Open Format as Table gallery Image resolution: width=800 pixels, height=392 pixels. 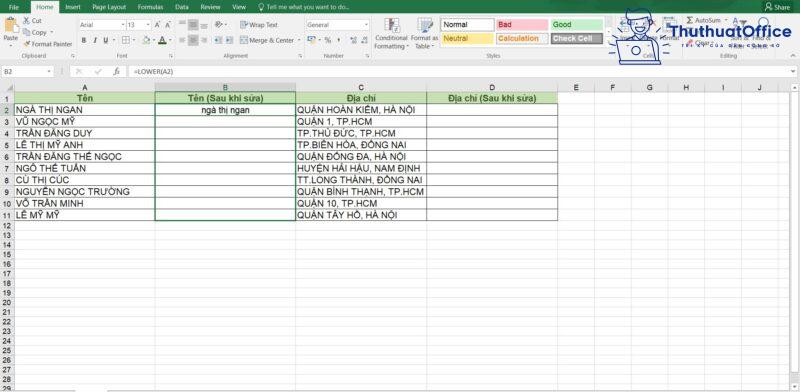click(x=424, y=34)
